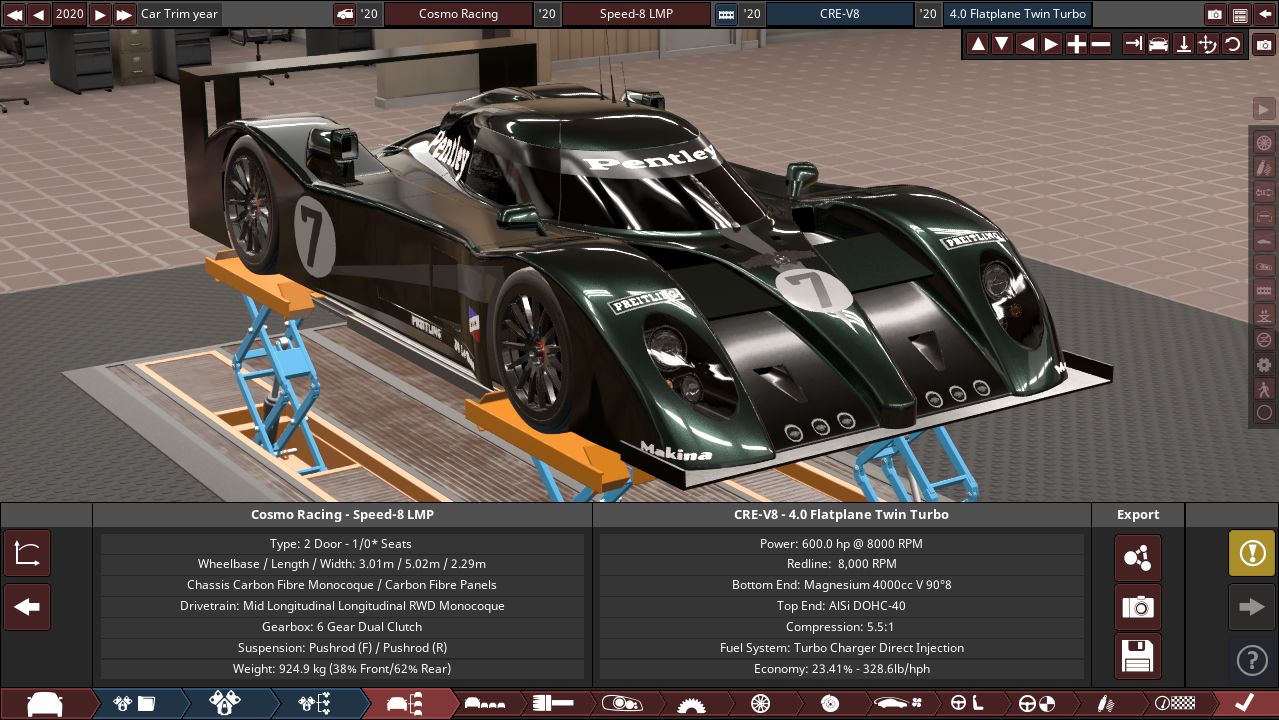The image size is (1279, 720).
Task: Step the trim year forward one
Action: (100, 14)
